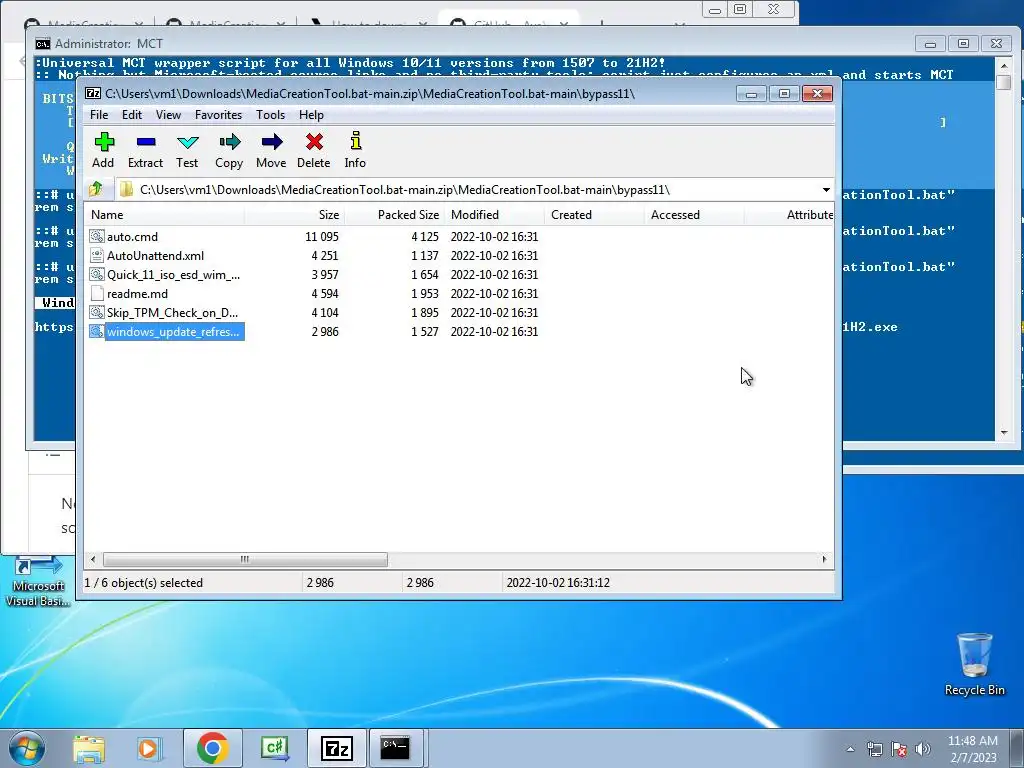Image resolution: width=1024 pixels, height=768 pixels.
Task: Sort by the Created column header
Action: point(594,215)
